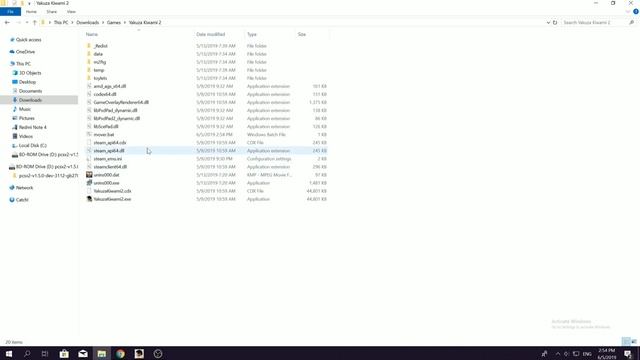
Task: Click This PC in the address breadcrumb
Action: pos(61,22)
